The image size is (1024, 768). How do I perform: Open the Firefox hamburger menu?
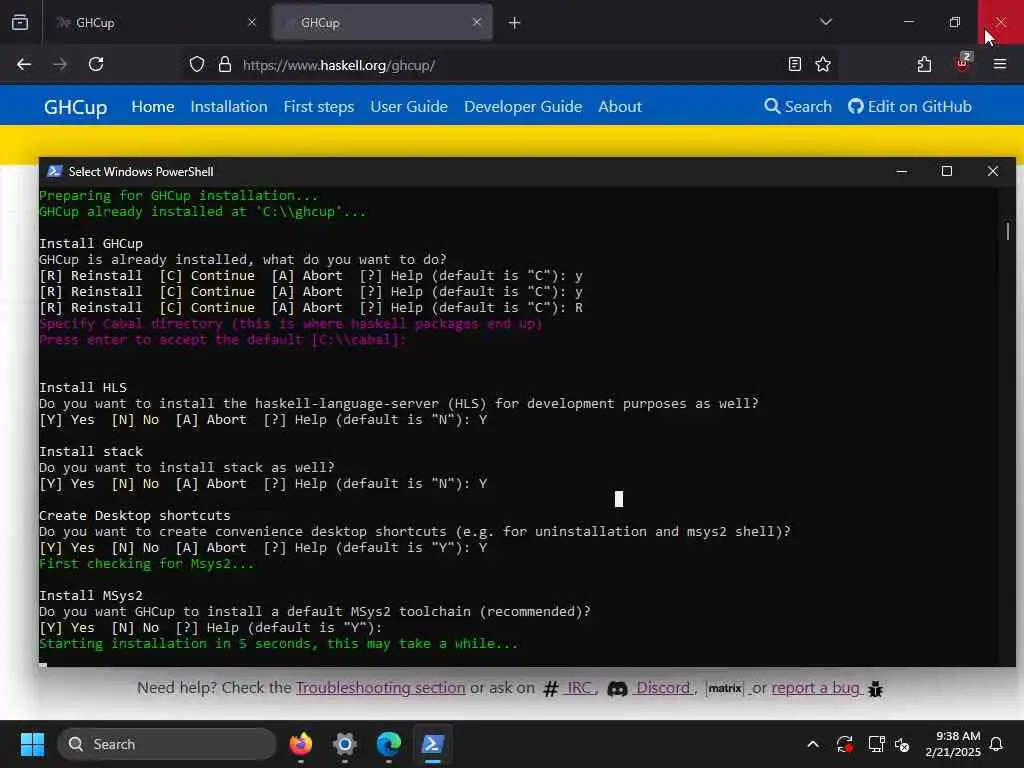(1000, 65)
